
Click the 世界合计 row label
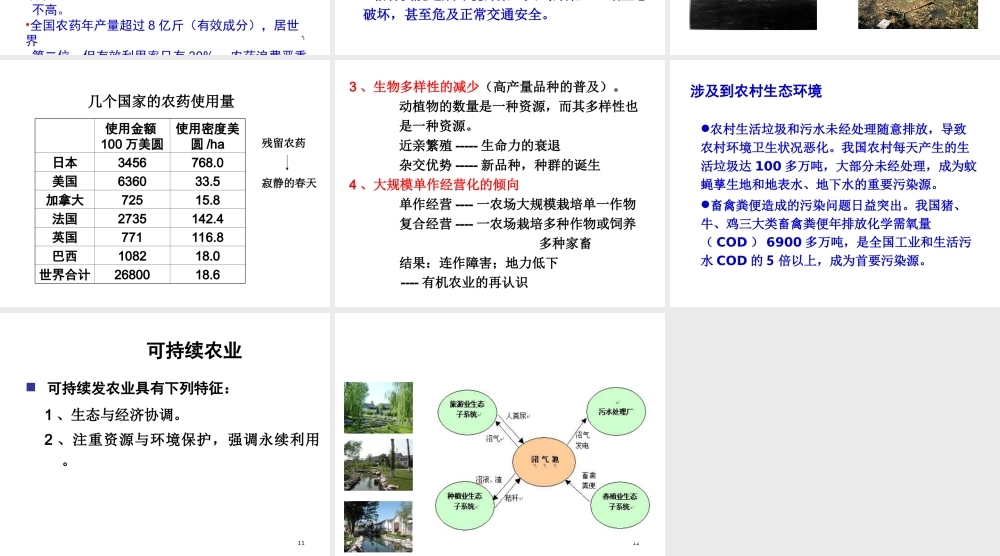click(x=65, y=274)
